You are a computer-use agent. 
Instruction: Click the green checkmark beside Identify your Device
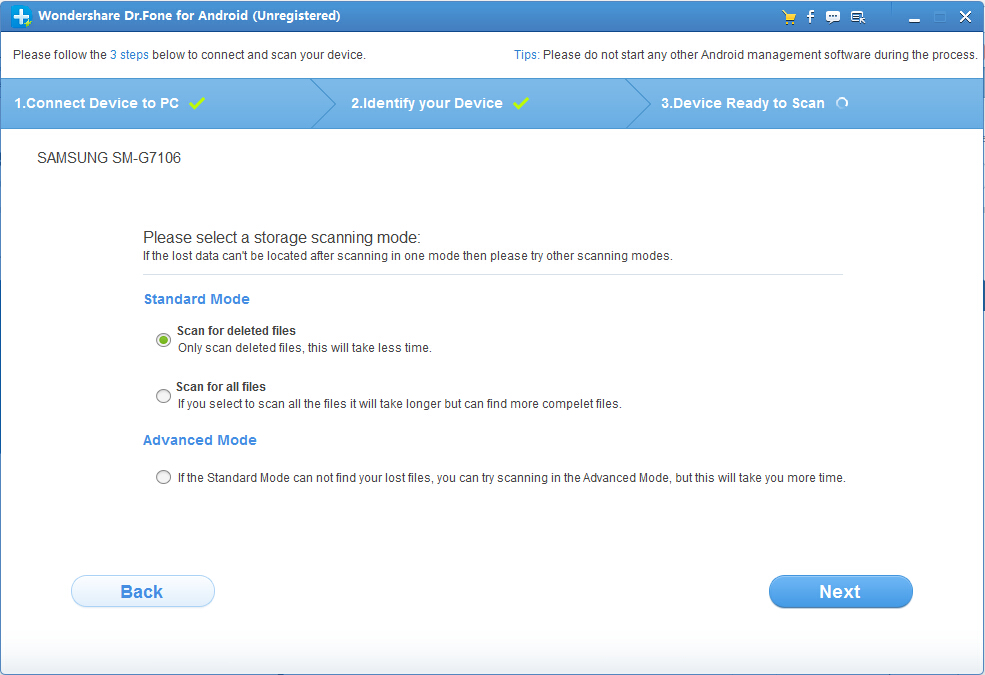[x=521, y=103]
